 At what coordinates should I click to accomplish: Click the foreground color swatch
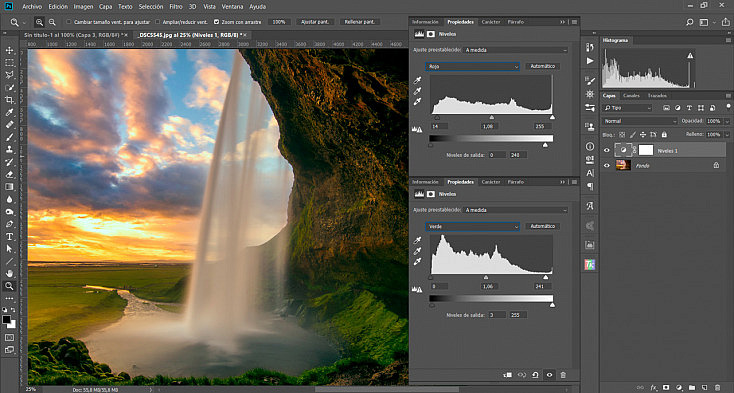click(x=7, y=320)
